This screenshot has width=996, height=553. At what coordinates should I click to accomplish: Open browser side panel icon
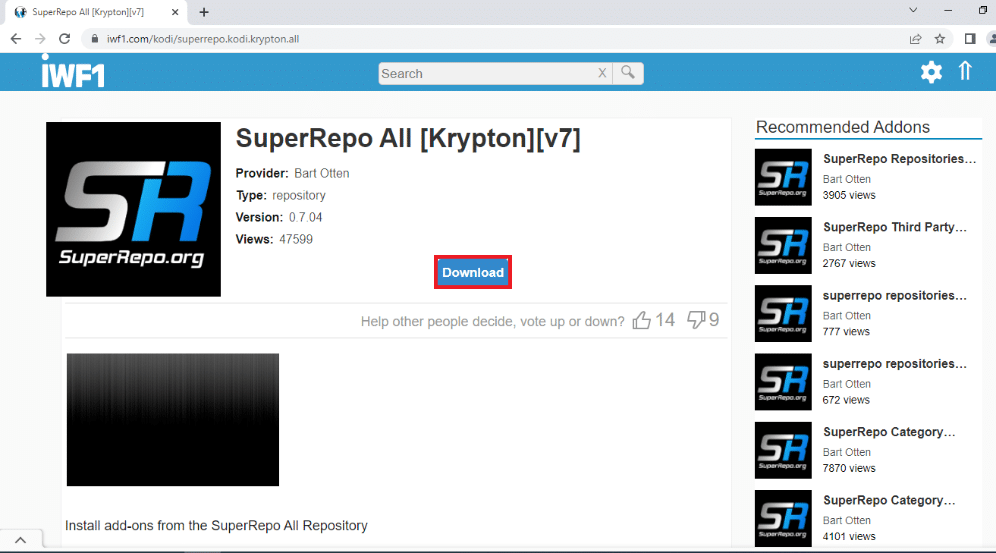pos(970,39)
